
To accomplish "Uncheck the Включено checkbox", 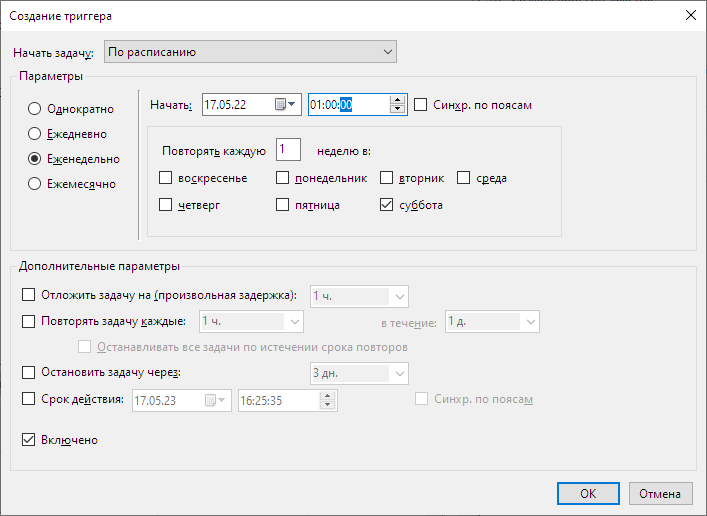I will tap(28, 439).
